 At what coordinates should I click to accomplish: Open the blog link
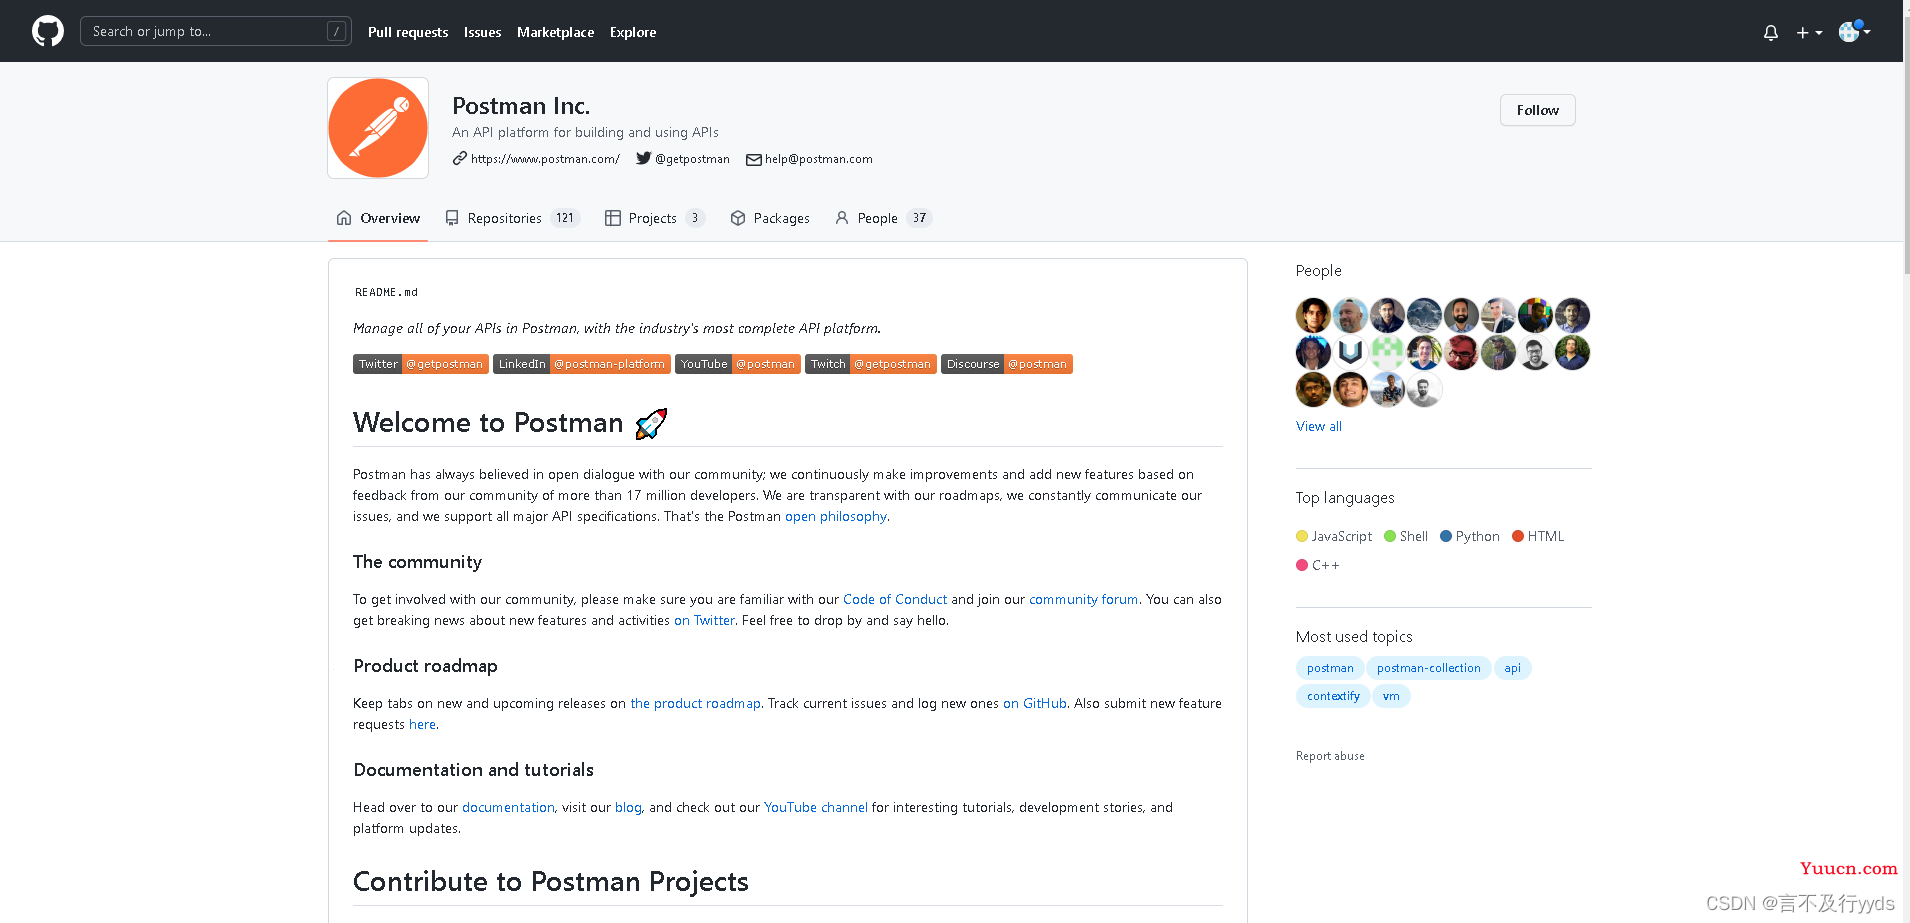coord(628,807)
